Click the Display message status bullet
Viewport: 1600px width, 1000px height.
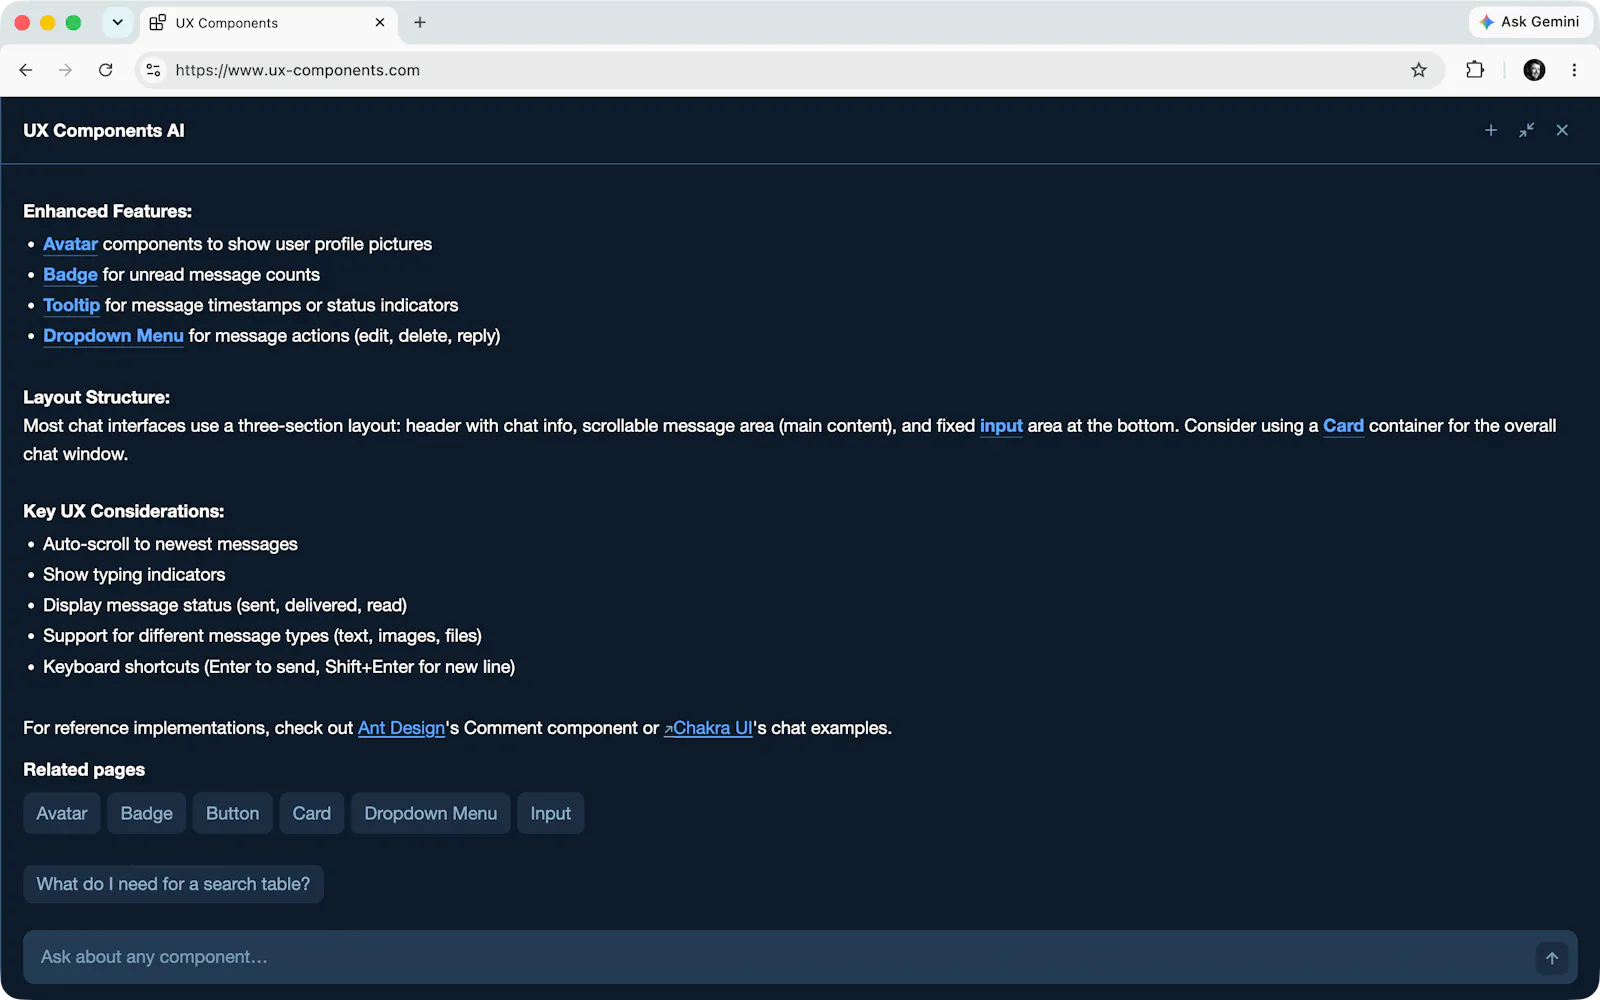[225, 605]
